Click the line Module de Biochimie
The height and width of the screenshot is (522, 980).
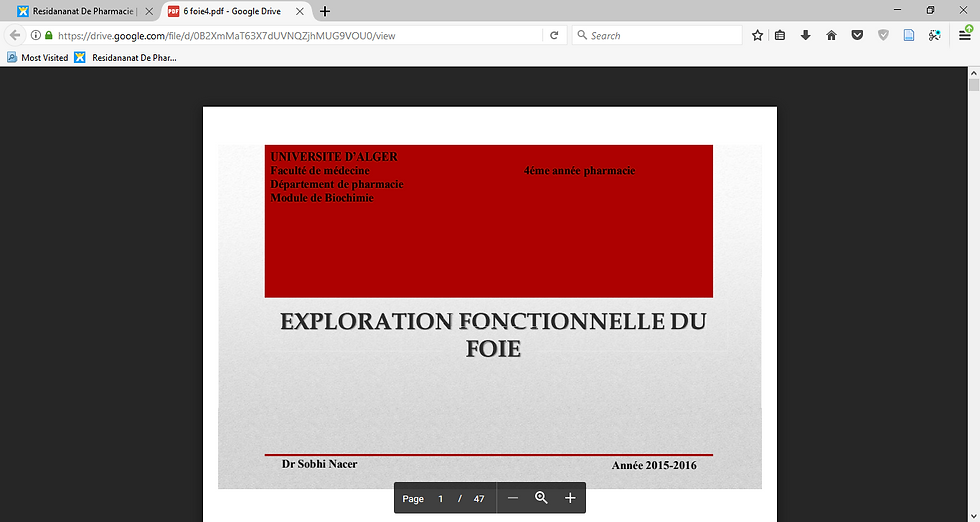(x=322, y=198)
